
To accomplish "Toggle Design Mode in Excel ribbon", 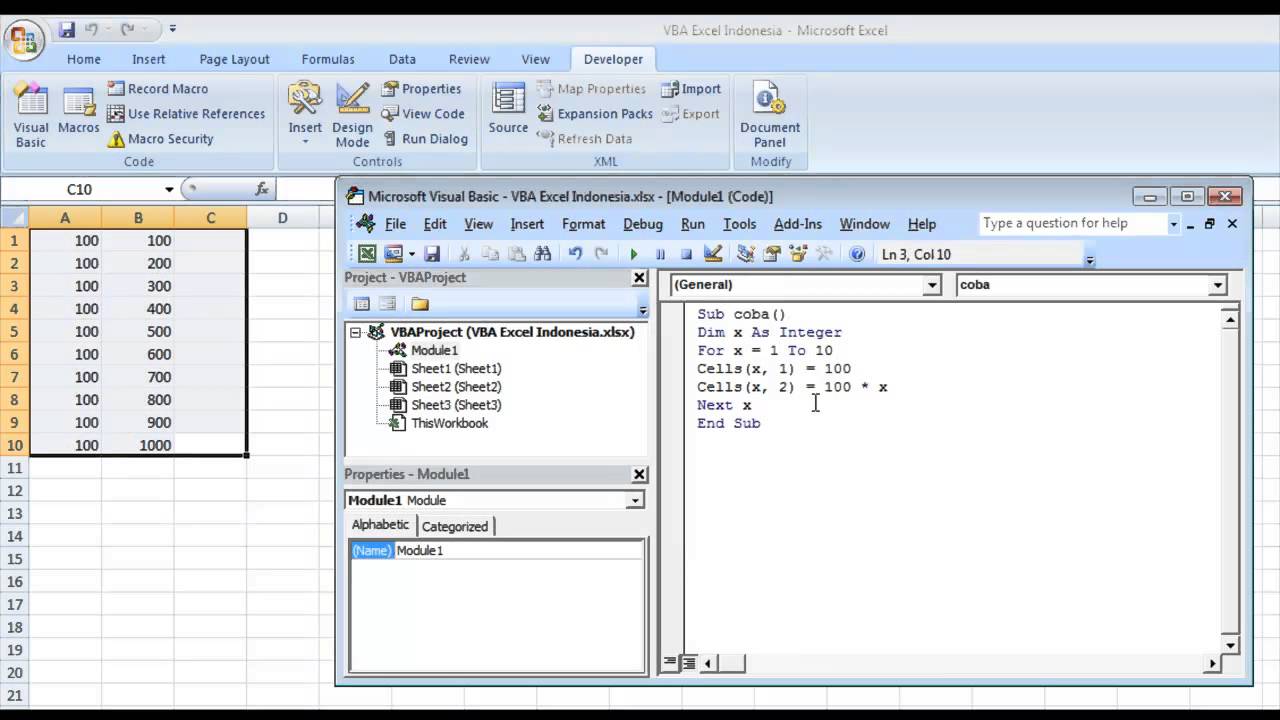I will click(x=352, y=116).
